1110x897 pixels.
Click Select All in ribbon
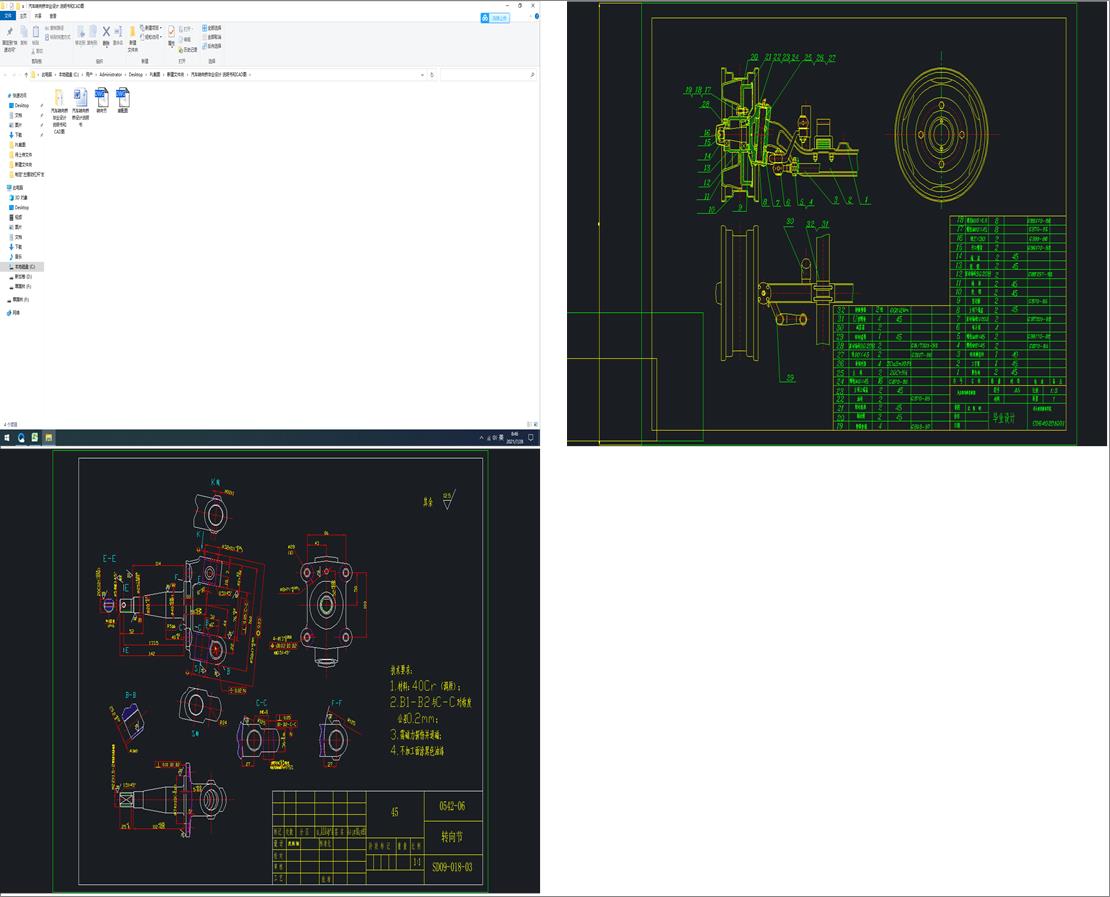[x=212, y=27]
